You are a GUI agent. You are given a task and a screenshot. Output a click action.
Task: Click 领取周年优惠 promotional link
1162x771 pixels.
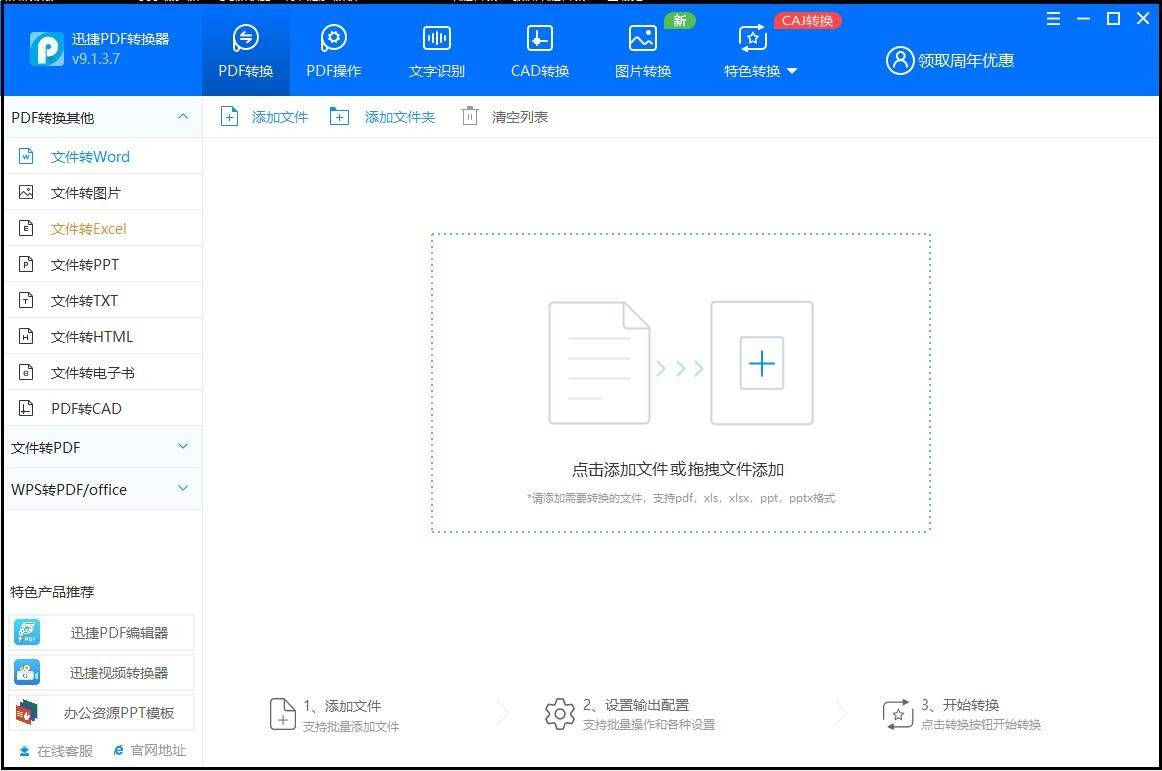[x=960, y=60]
